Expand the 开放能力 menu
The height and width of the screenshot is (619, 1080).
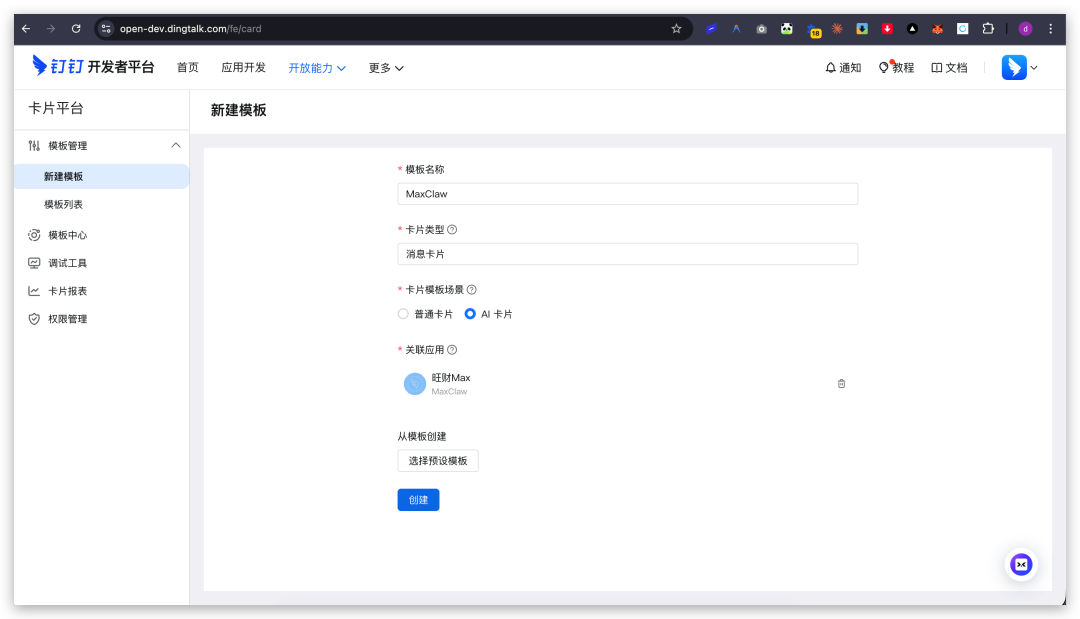coord(316,68)
